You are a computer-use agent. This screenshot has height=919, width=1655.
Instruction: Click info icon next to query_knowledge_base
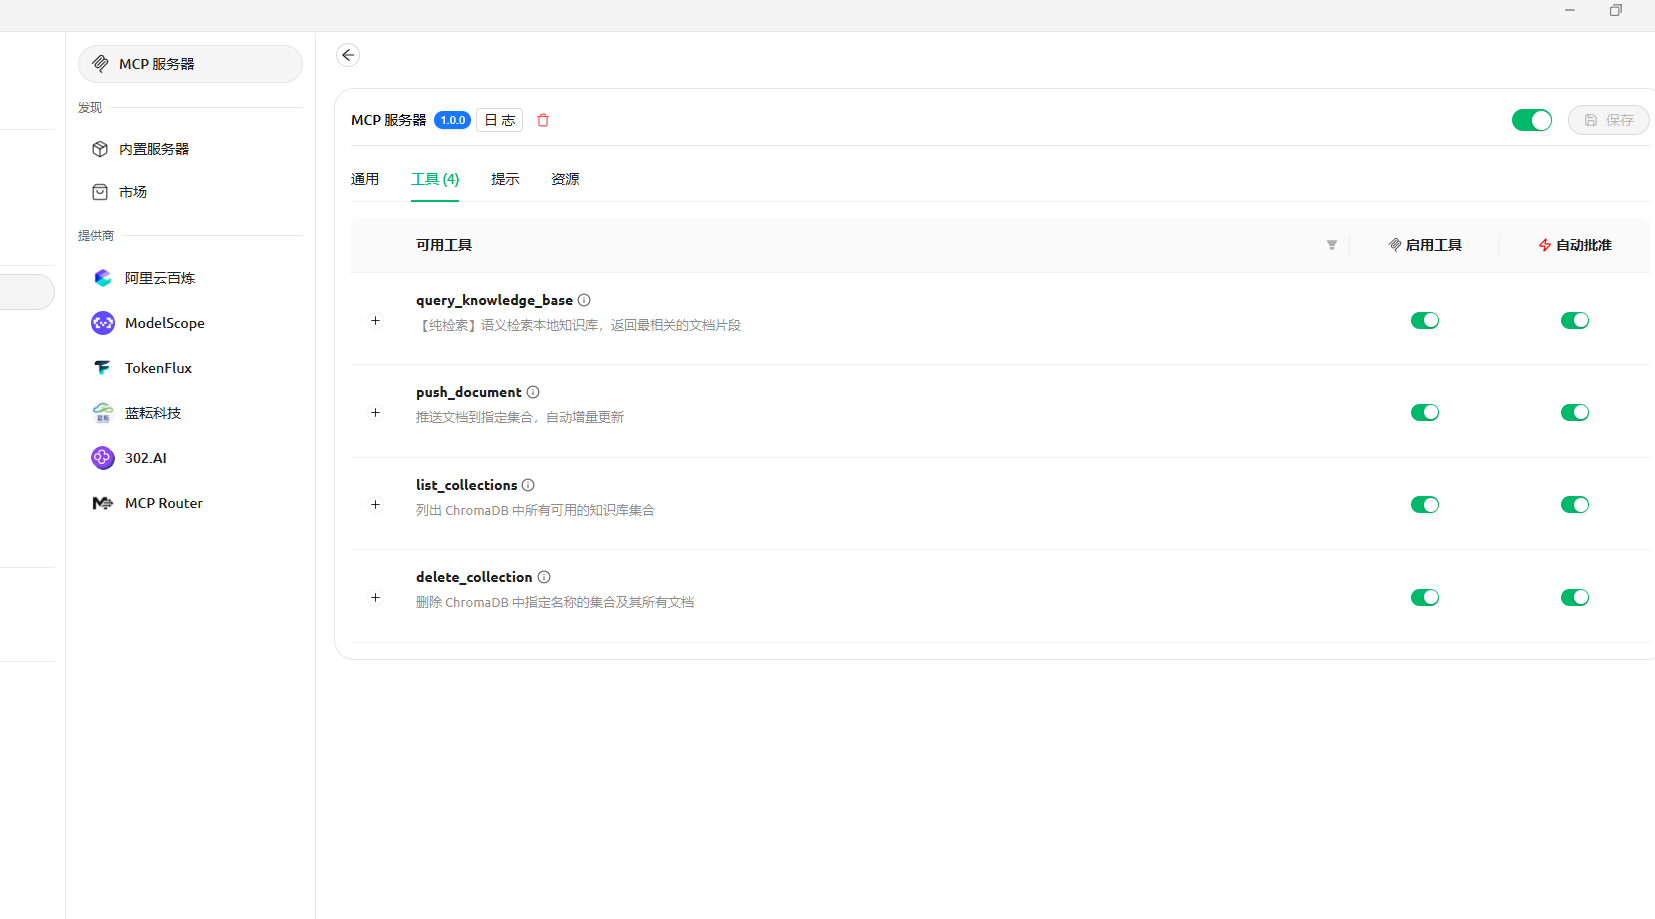(x=584, y=300)
